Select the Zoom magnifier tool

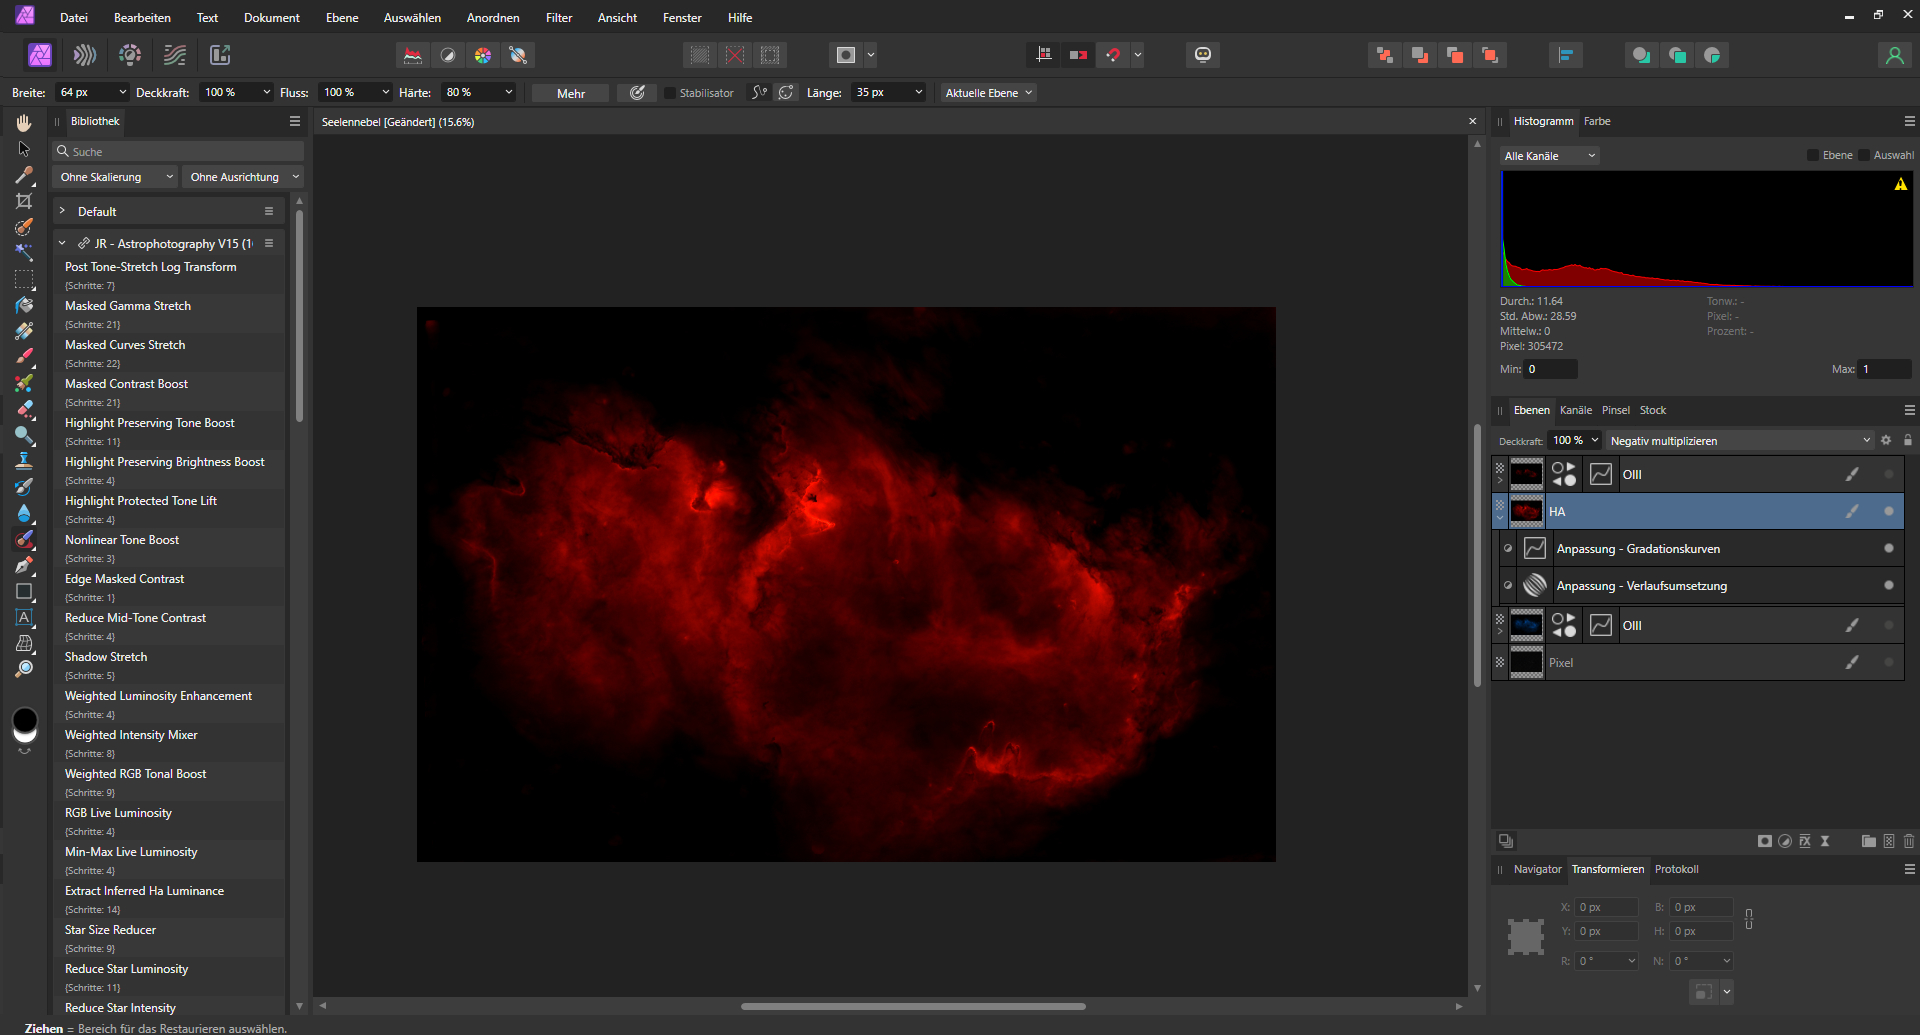coord(24,669)
